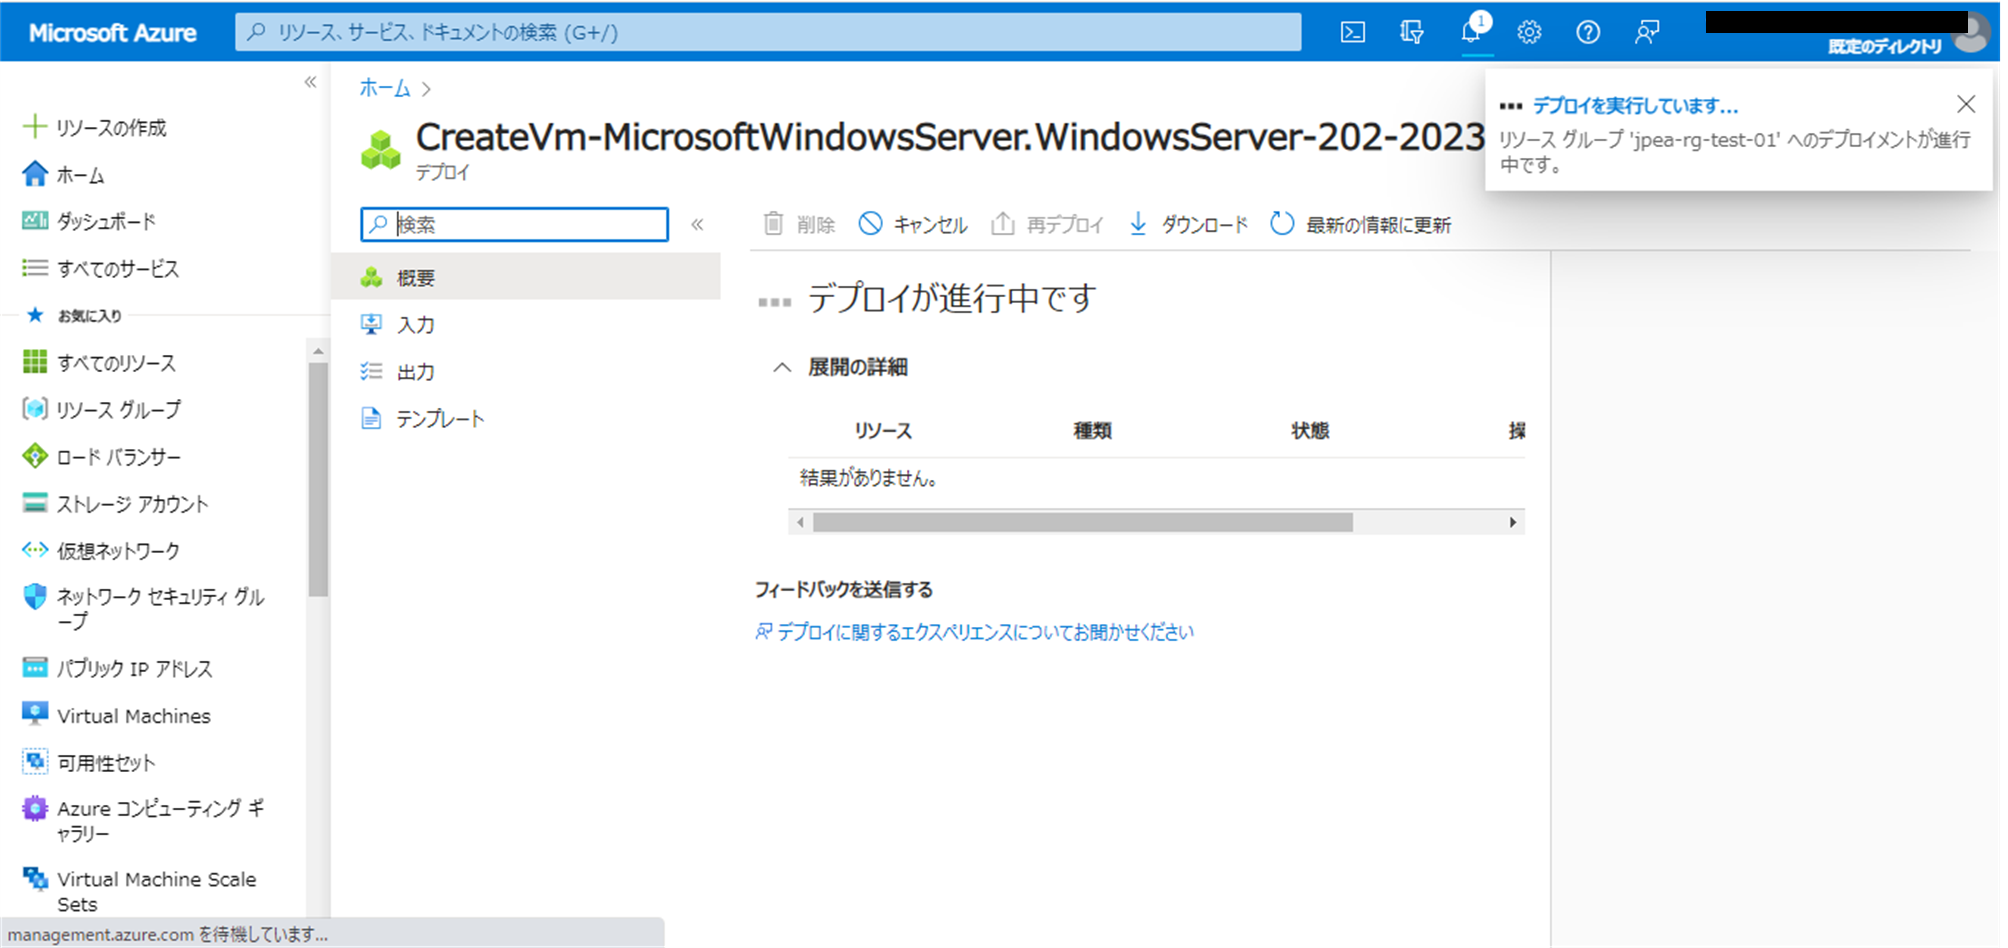Click the 最新の情報に更新 refresh icon
The width and height of the screenshot is (2008, 948).
pos(1282,223)
